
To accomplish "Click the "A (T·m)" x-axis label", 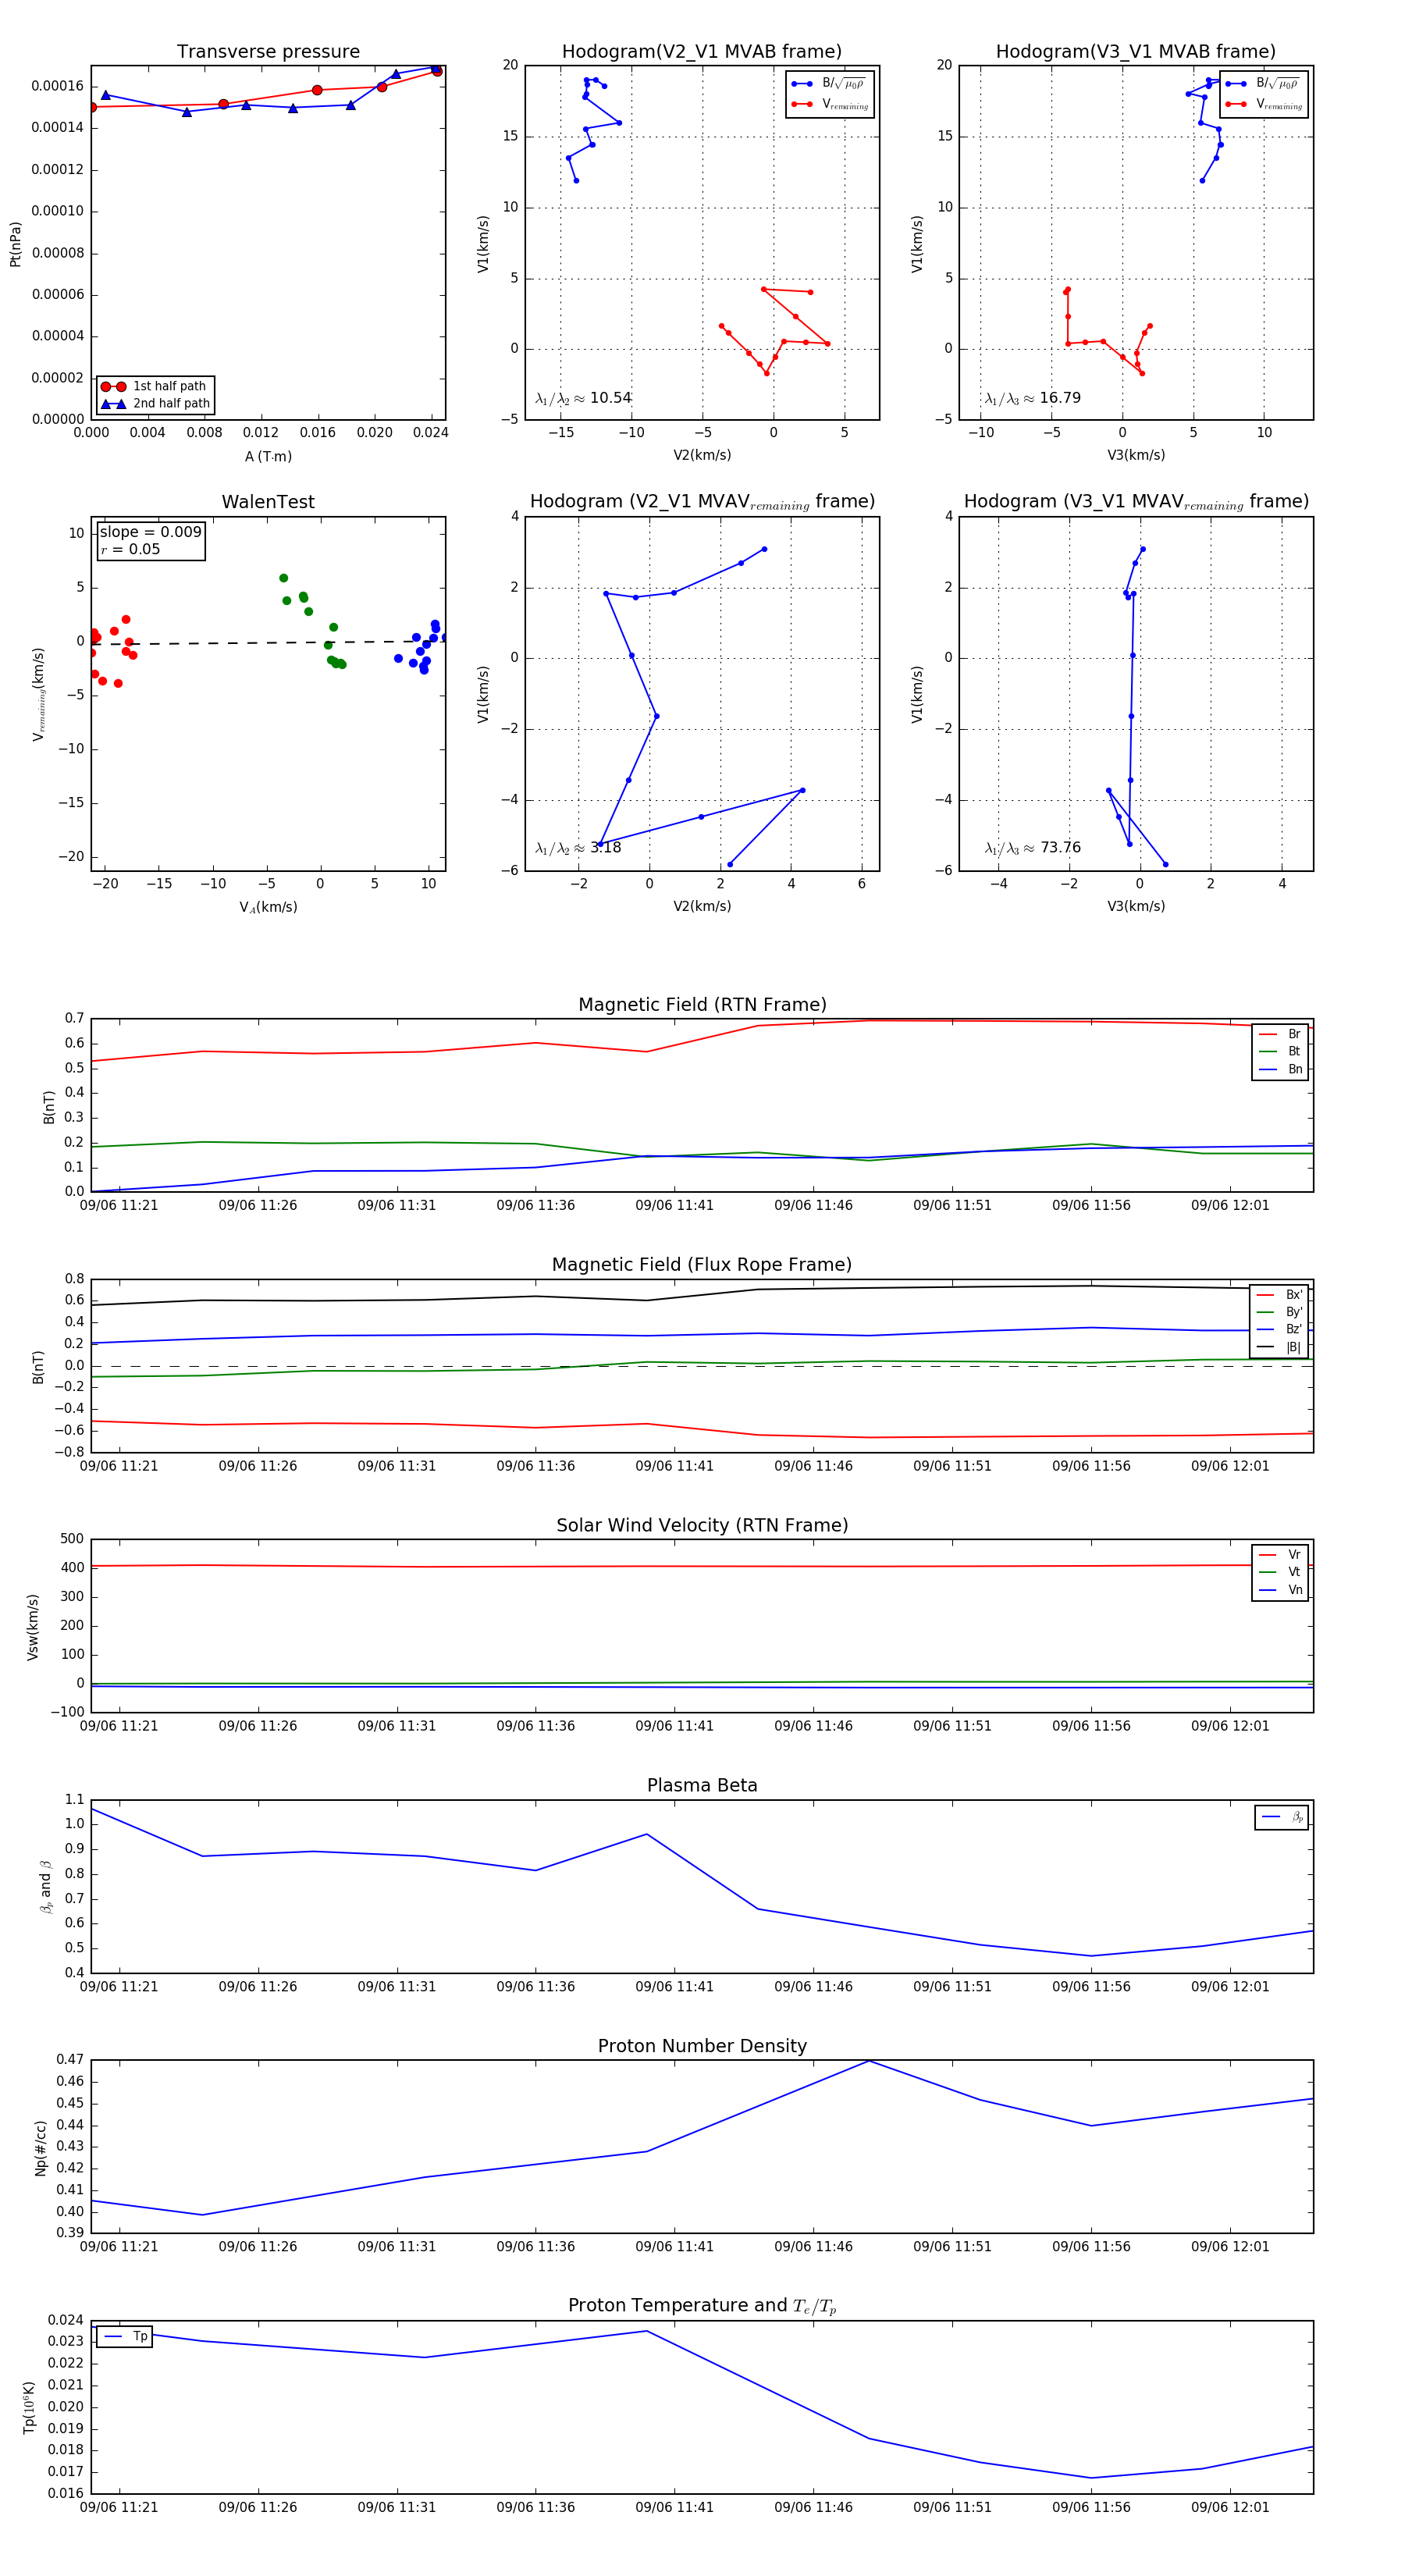I will (x=268, y=457).
